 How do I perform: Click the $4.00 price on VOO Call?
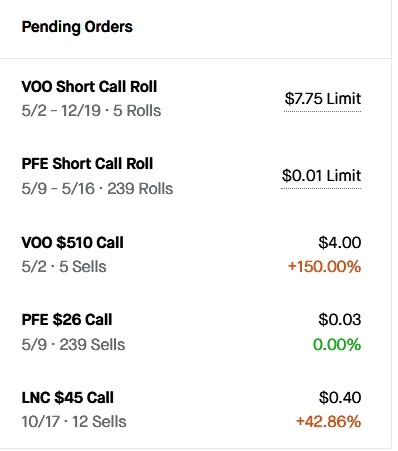click(x=340, y=242)
